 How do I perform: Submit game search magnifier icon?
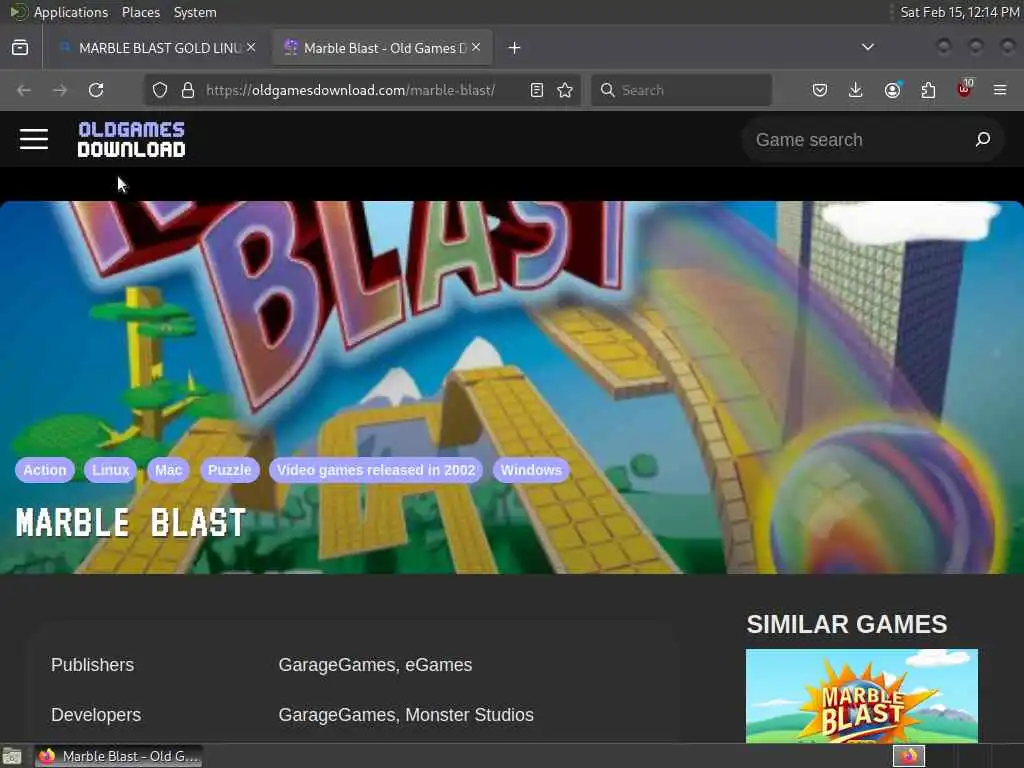pyautogui.click(x=983, y=139)
